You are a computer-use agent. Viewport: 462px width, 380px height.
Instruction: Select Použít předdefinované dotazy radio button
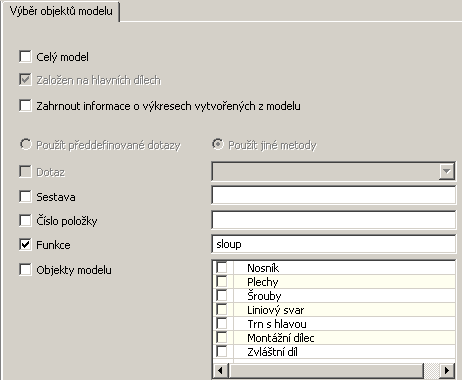pos(25,145)
